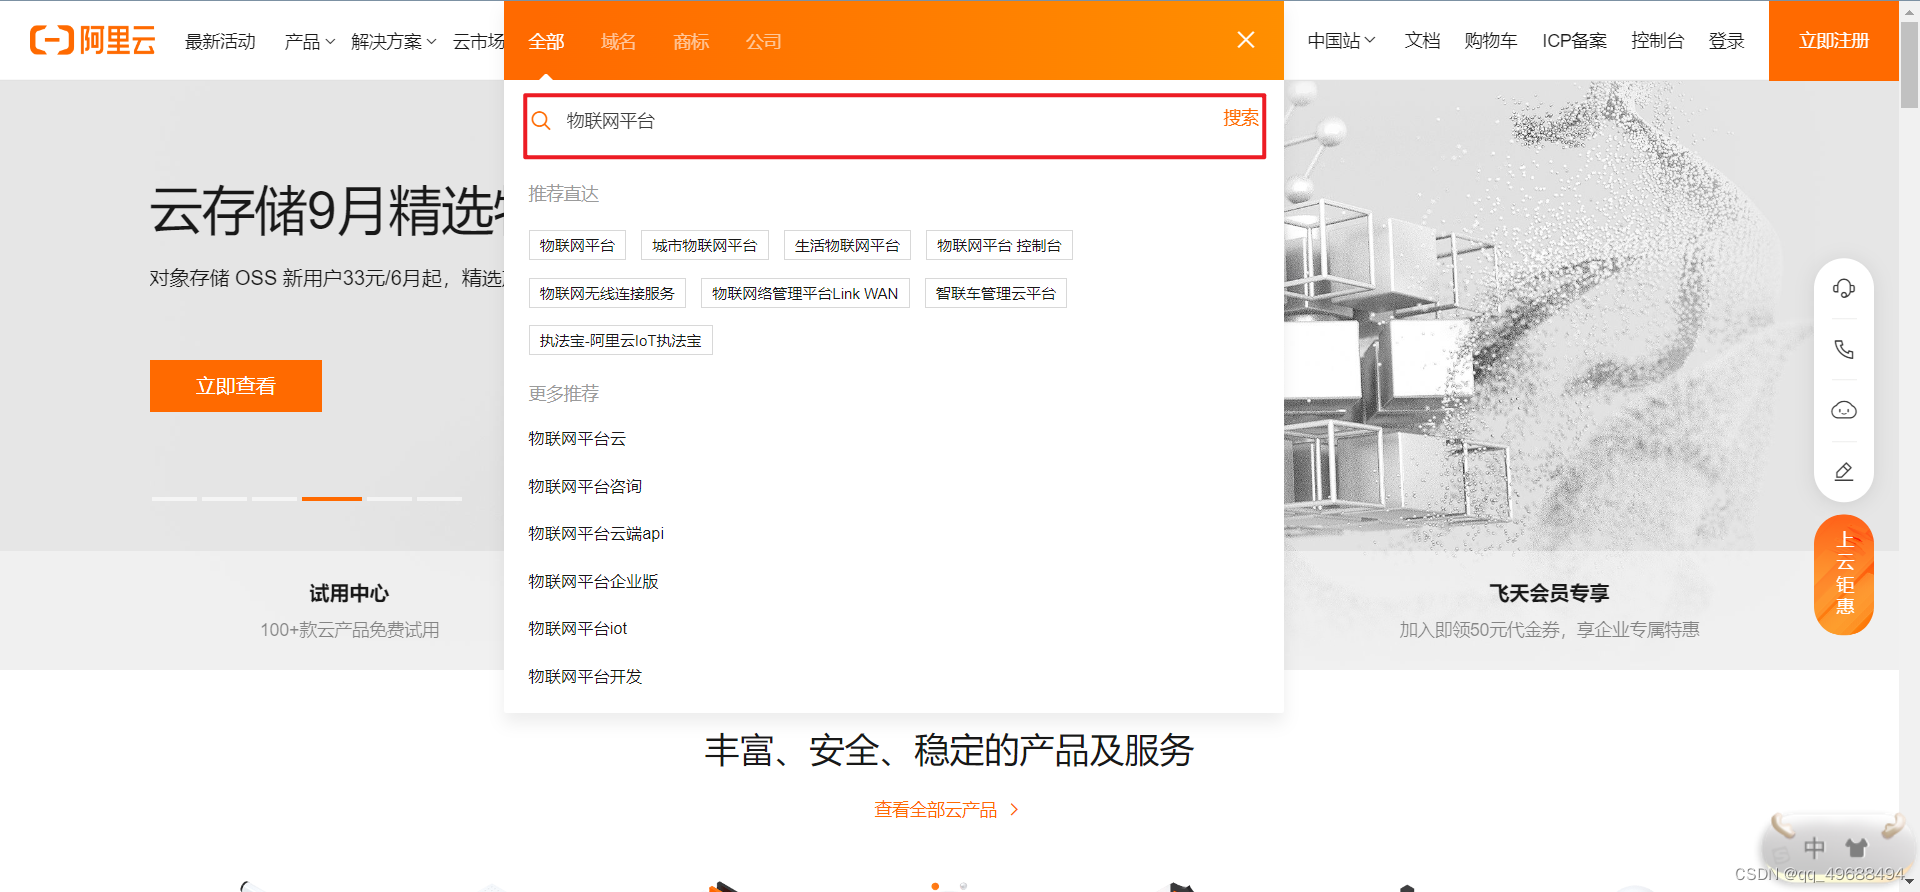Choose suggestion 物联网平台企业版
1920x892 pixels.
click(593, 582)
